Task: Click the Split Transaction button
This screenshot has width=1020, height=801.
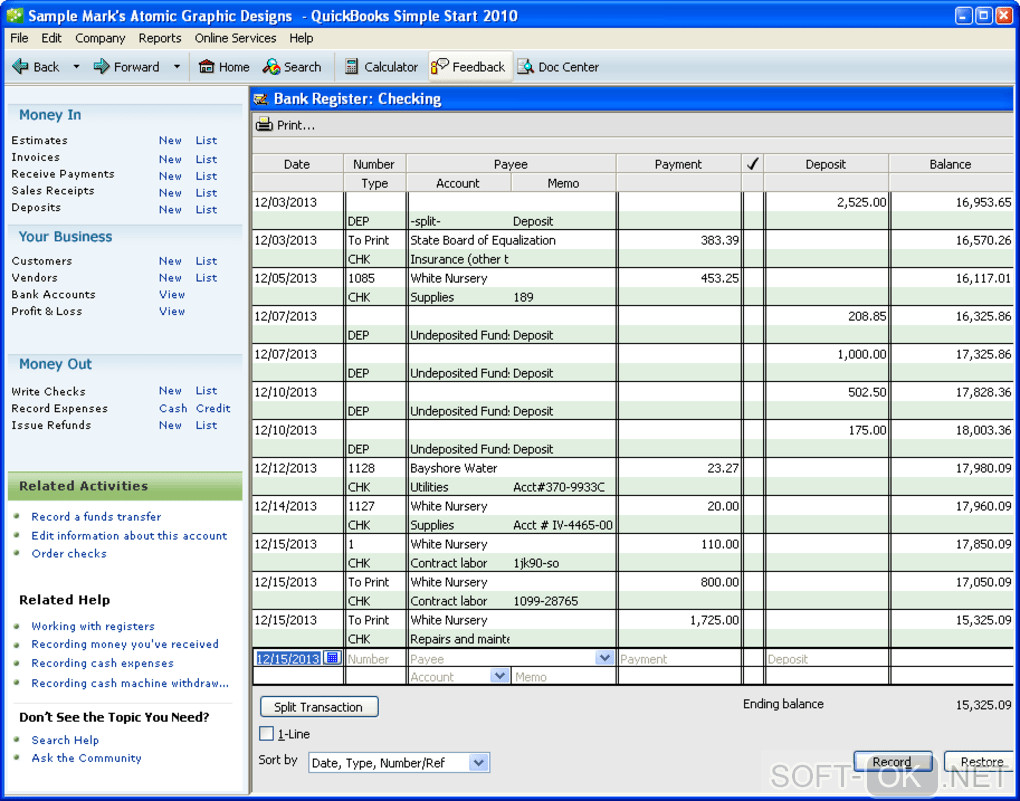Action: (318, 707)
